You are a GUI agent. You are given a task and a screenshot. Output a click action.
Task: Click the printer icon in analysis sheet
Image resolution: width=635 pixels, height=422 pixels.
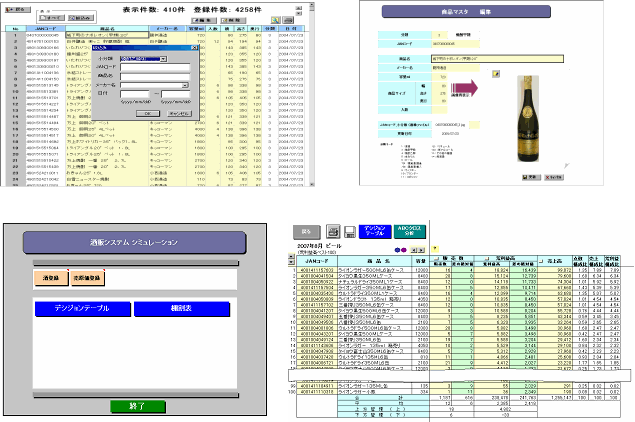click(x=333, y=232)
